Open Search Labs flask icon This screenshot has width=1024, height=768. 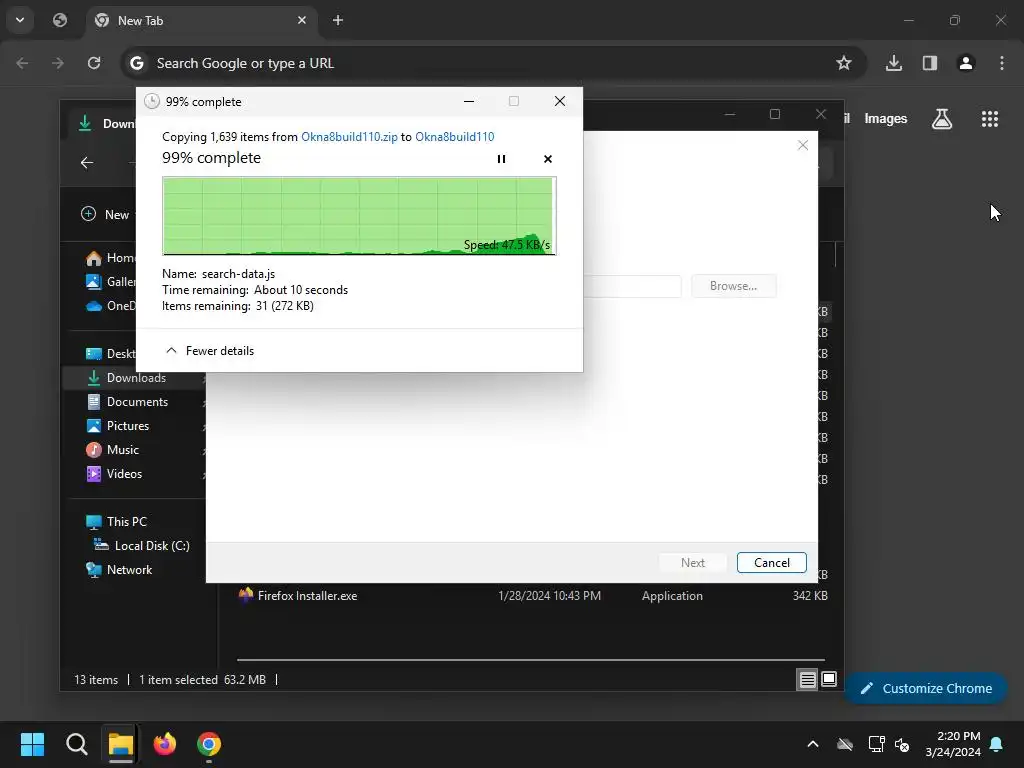pos(942,119)
